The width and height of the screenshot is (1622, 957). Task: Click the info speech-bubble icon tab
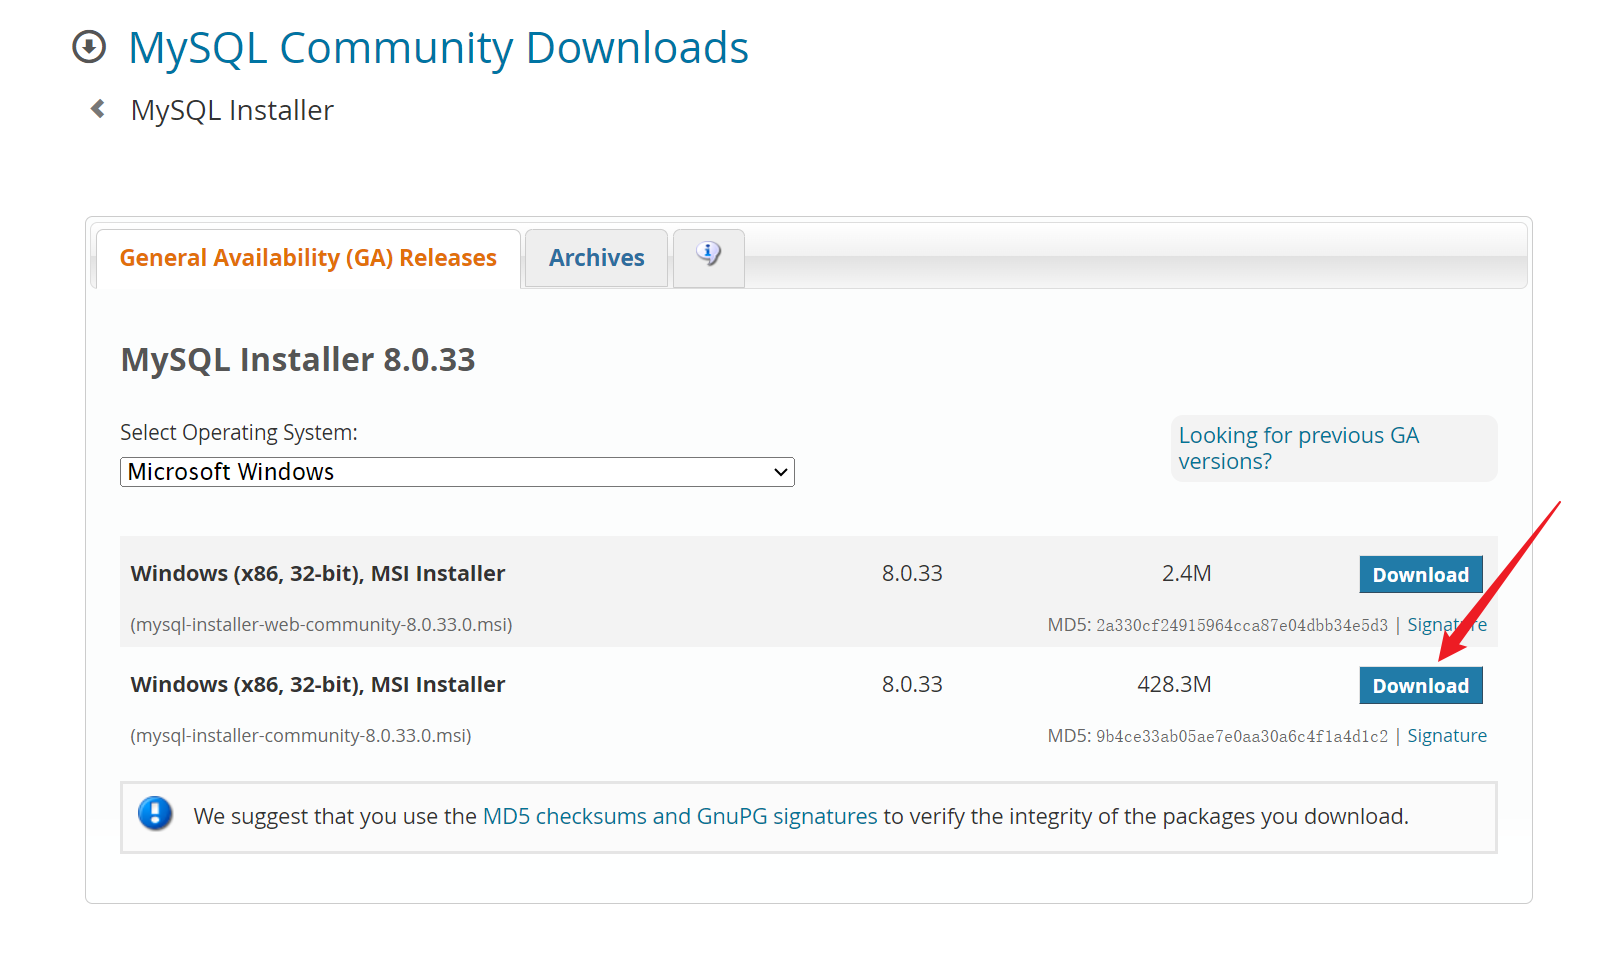click(708, 255)
